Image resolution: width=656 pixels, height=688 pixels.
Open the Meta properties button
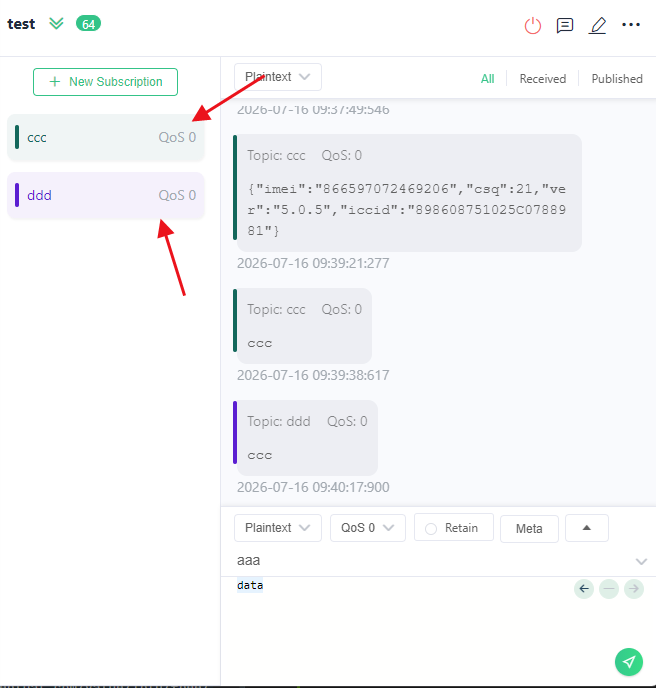529,529
